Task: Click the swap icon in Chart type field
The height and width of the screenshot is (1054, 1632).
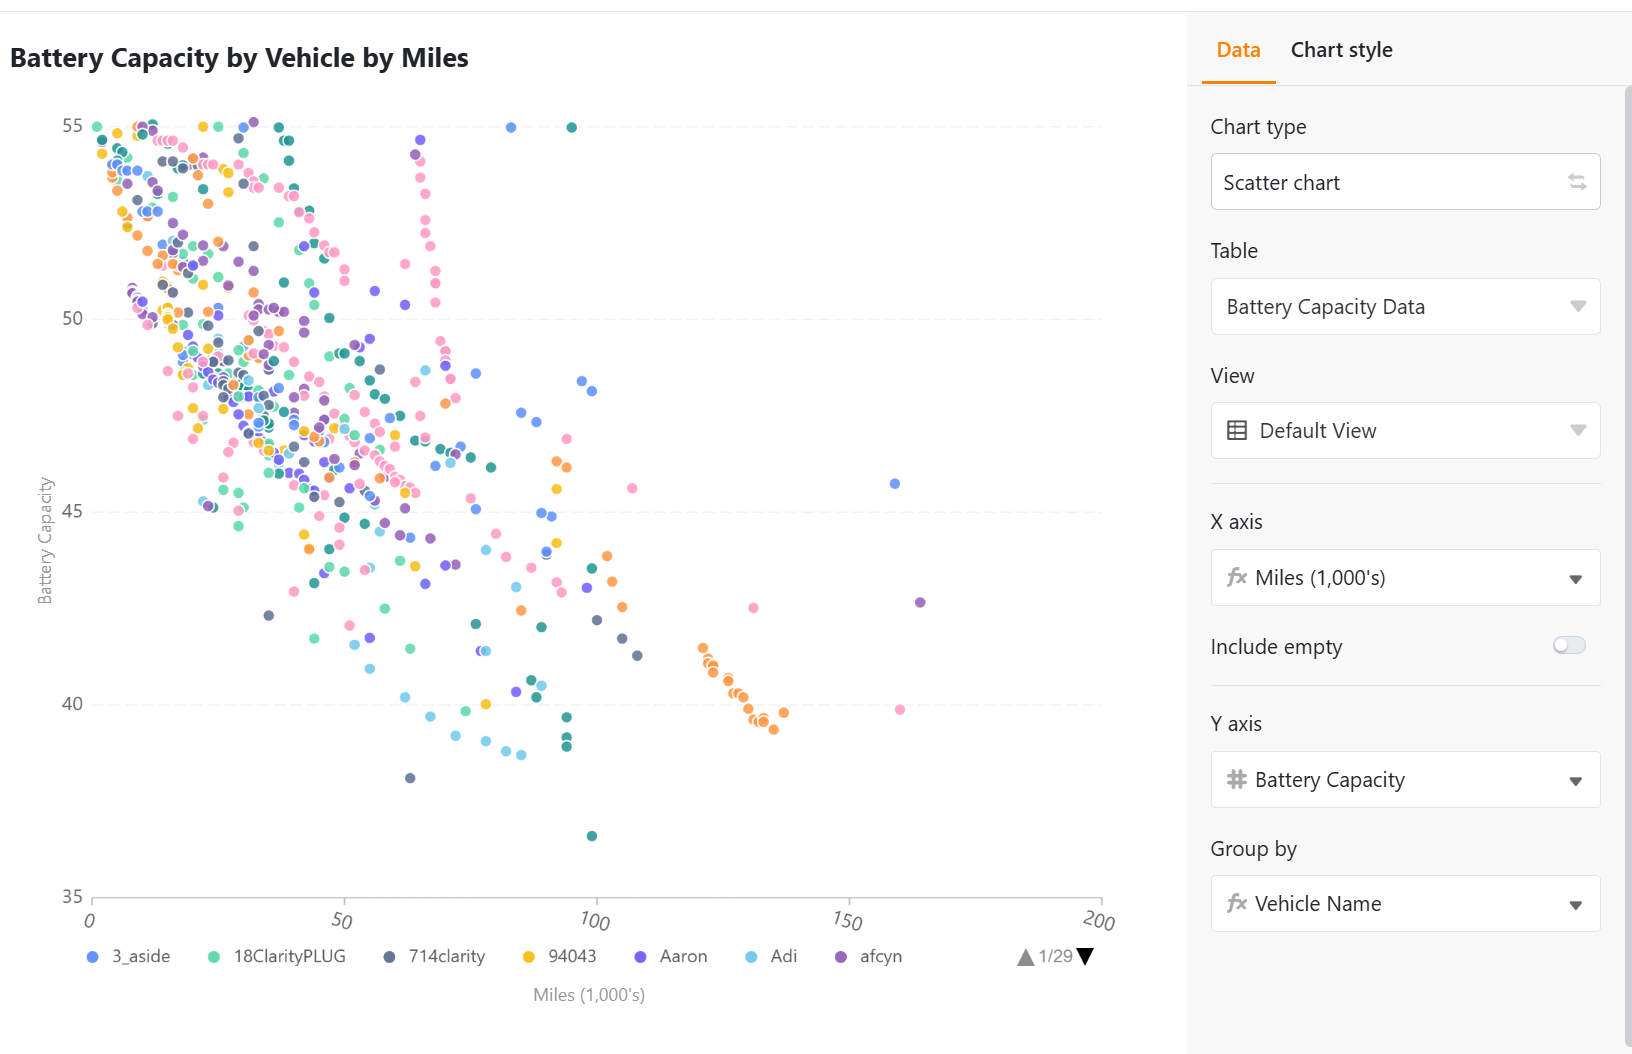Action: 1577,182
